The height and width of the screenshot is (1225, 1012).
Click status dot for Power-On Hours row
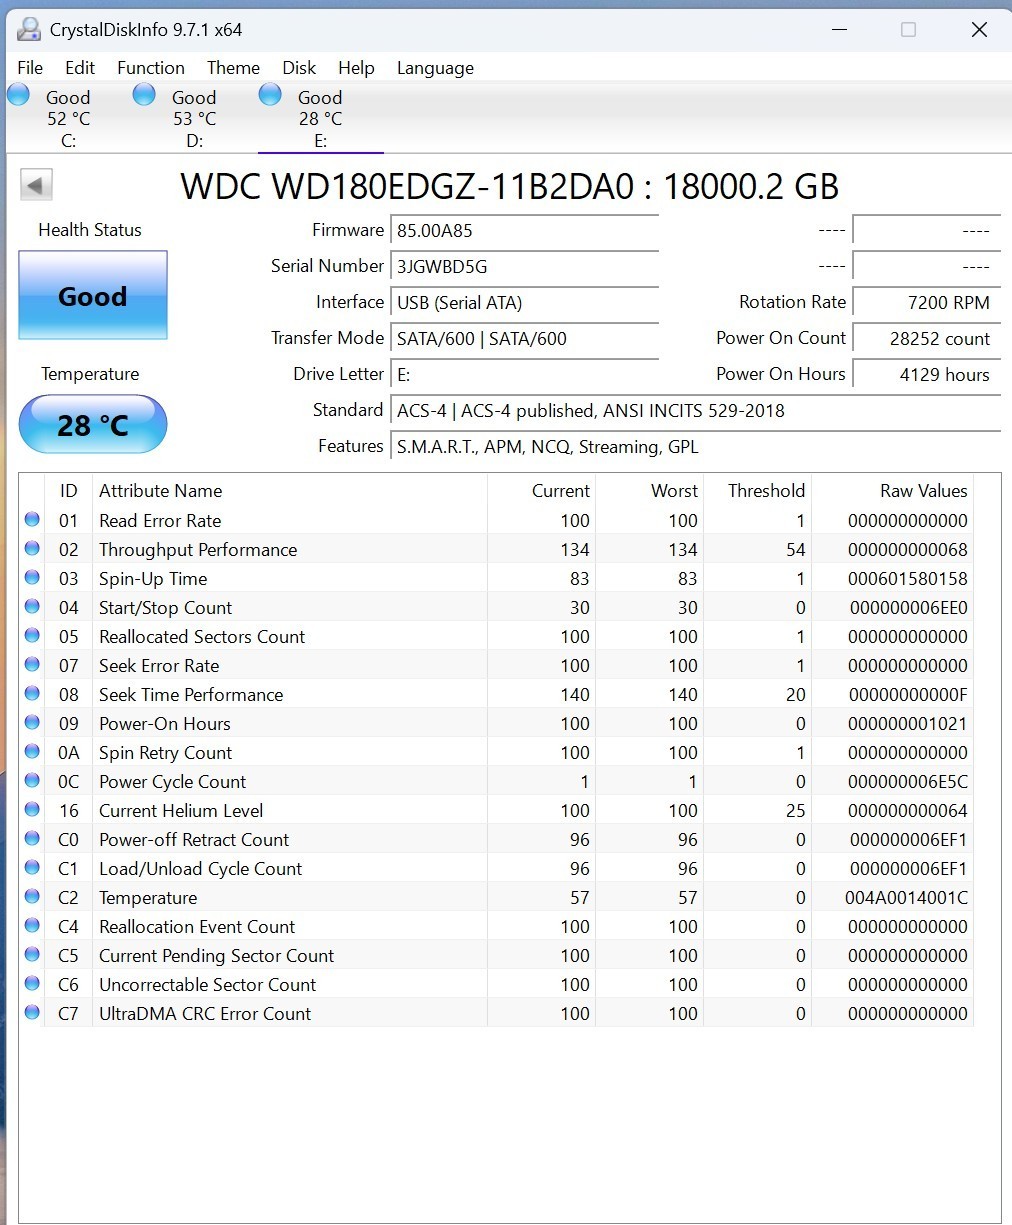32,723
